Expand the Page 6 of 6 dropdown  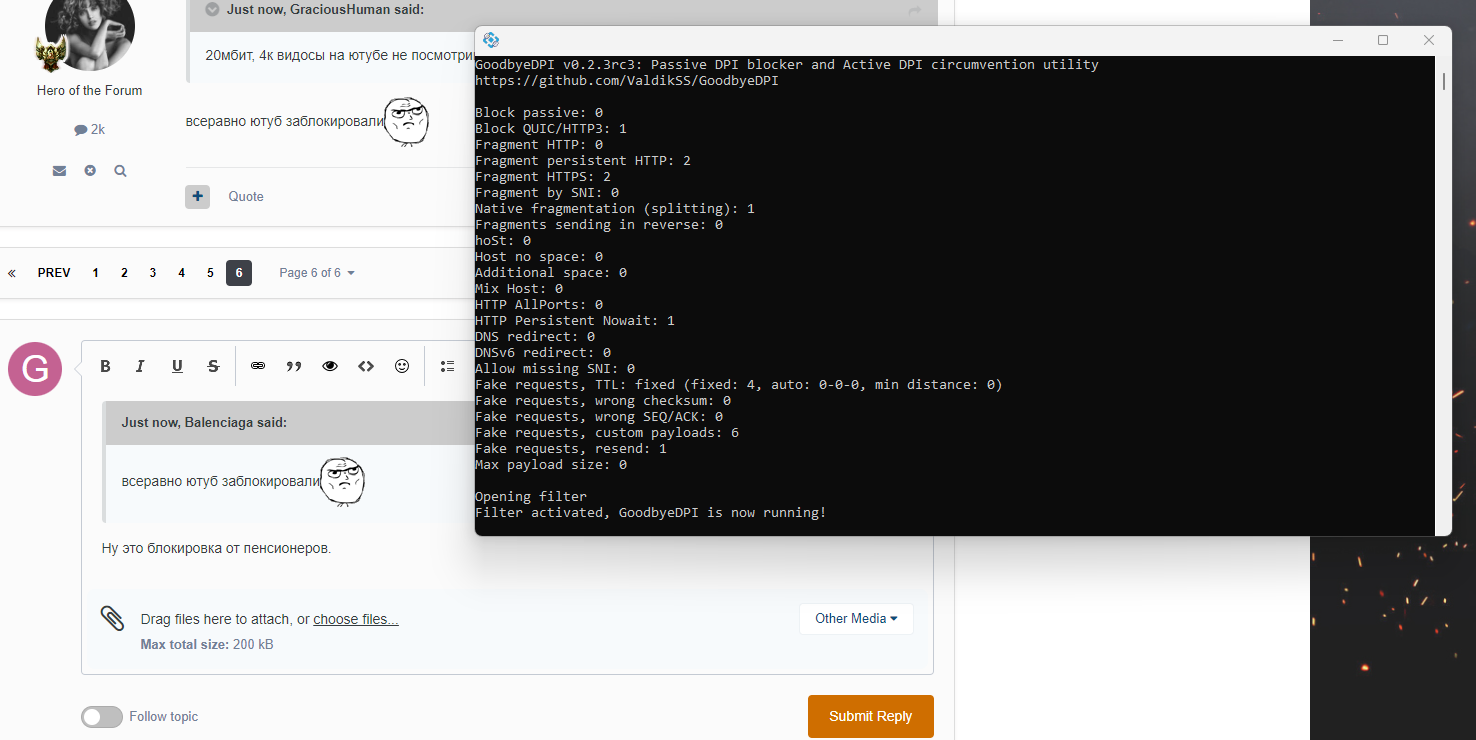pyautogui.click(x=317, y=273)
